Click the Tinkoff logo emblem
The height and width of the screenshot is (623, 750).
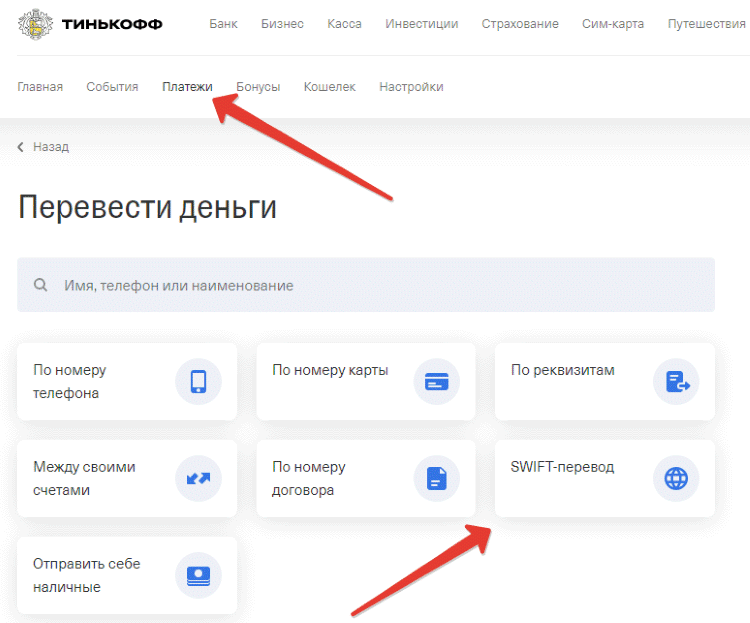35,24
